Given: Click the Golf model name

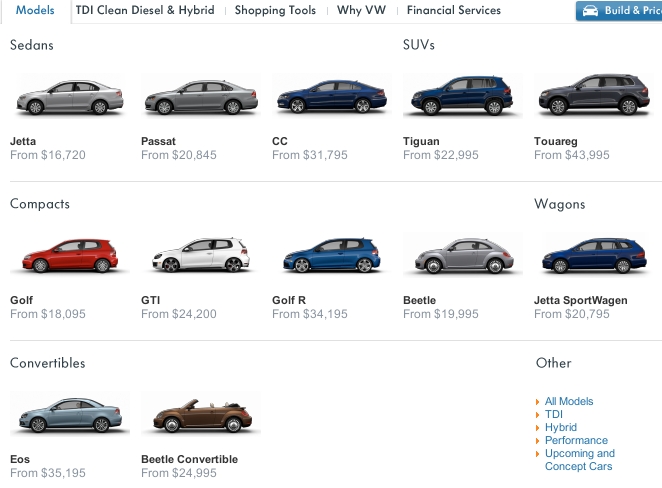Looking at the screenshot, I should pos(22,300).
